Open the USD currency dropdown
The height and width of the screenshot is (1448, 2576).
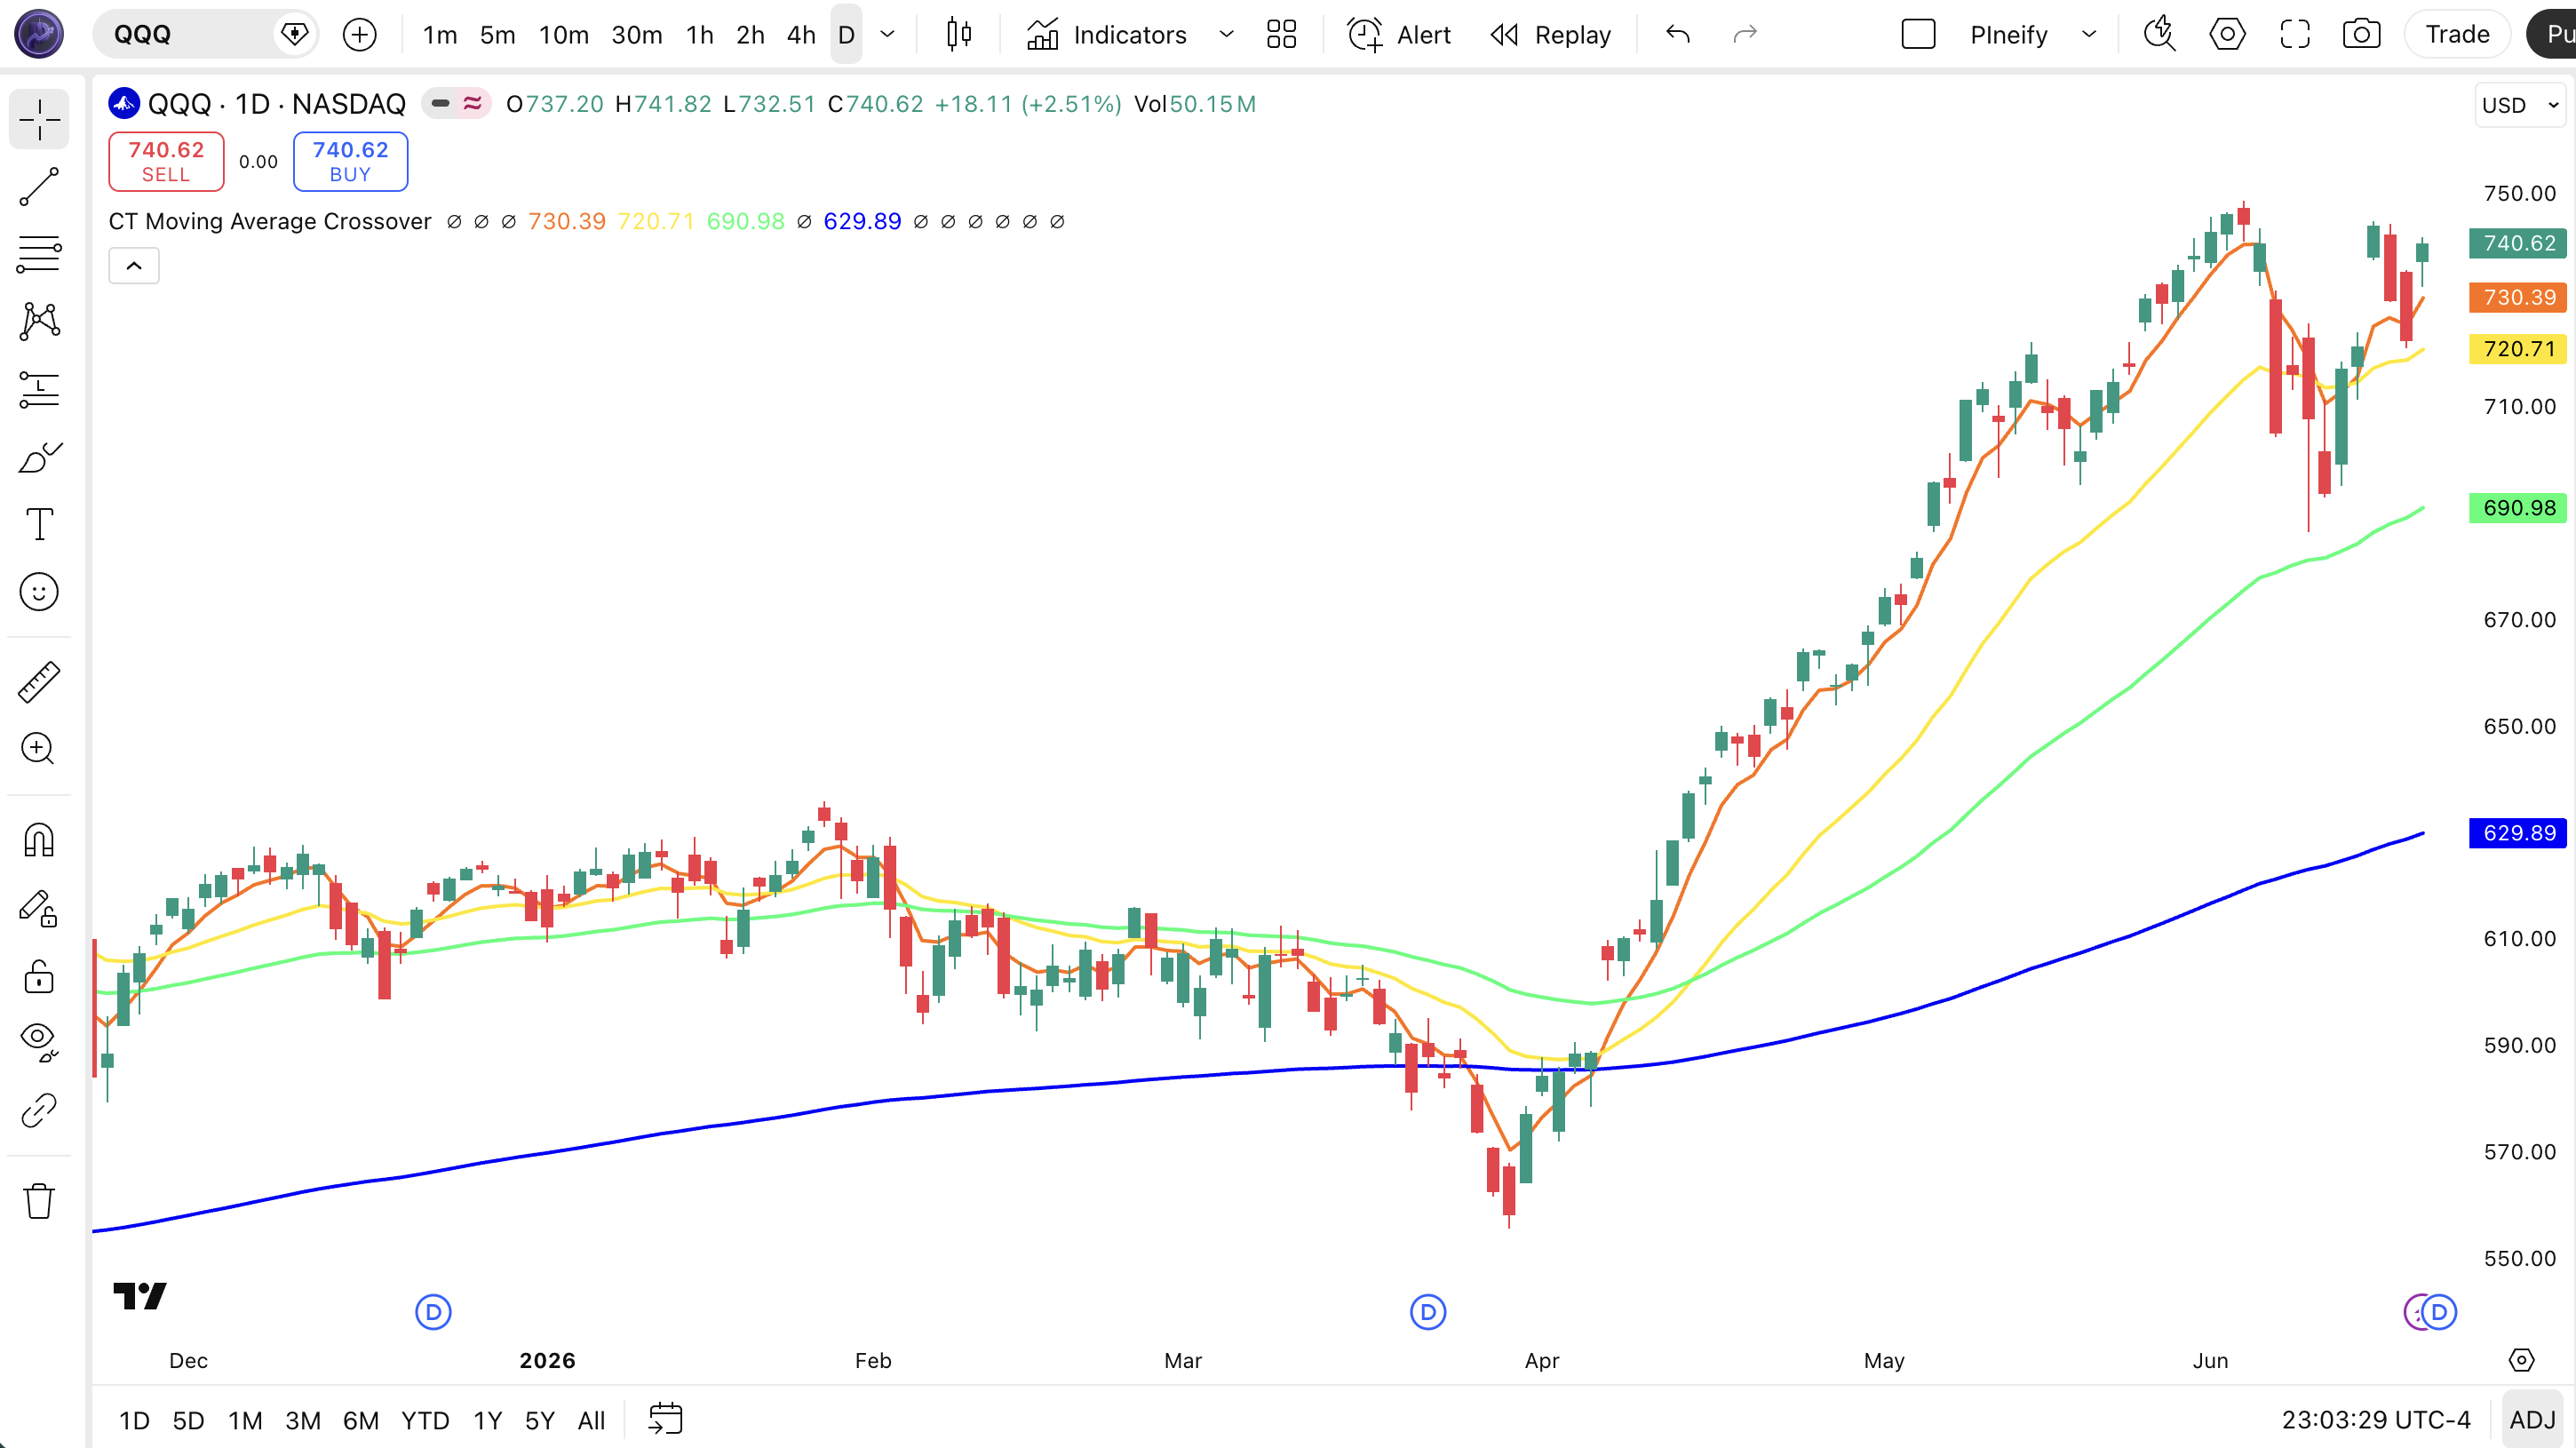pyautogui.click(x=2520, y=105)
